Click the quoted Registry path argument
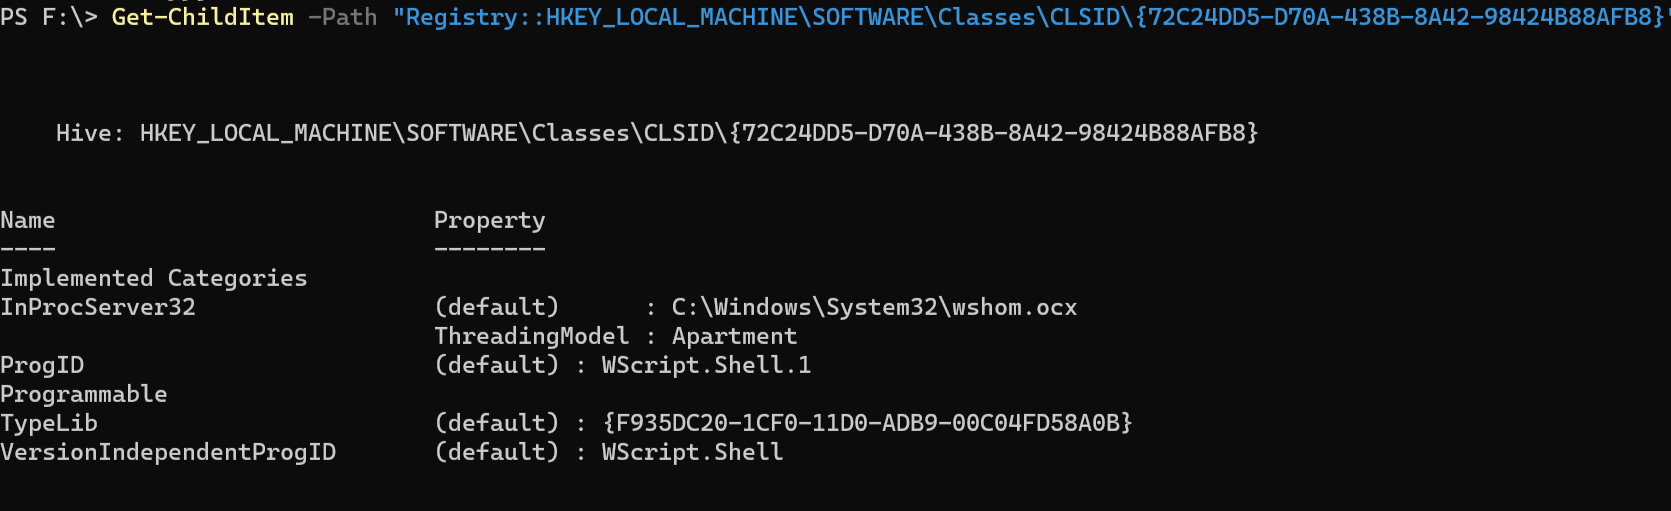Image resolution: width=1671 pixels, height=511 pixels. click(x=1028, y=17)
